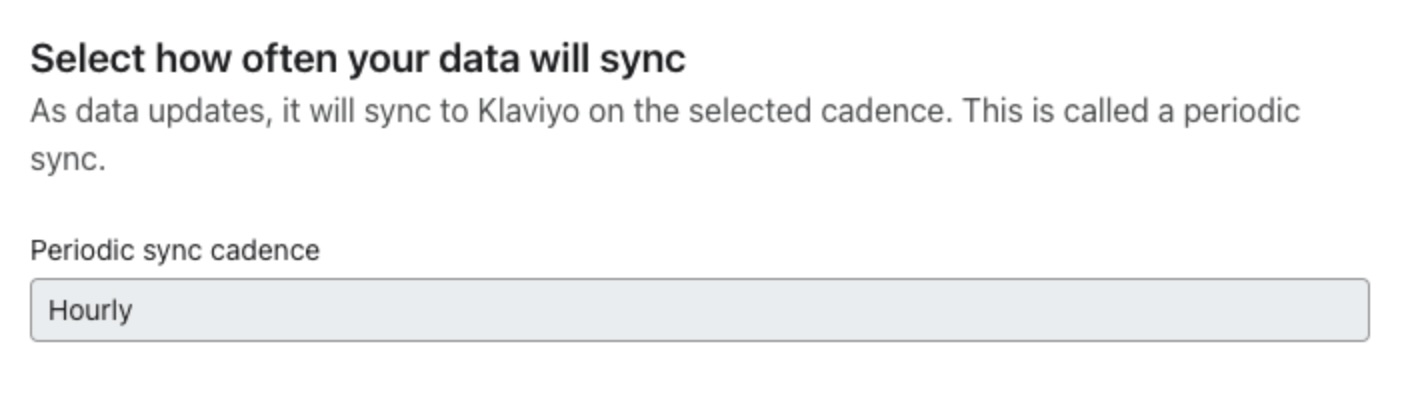
Task: Click the word "periodic" in the description
Action: point(1241,110)
